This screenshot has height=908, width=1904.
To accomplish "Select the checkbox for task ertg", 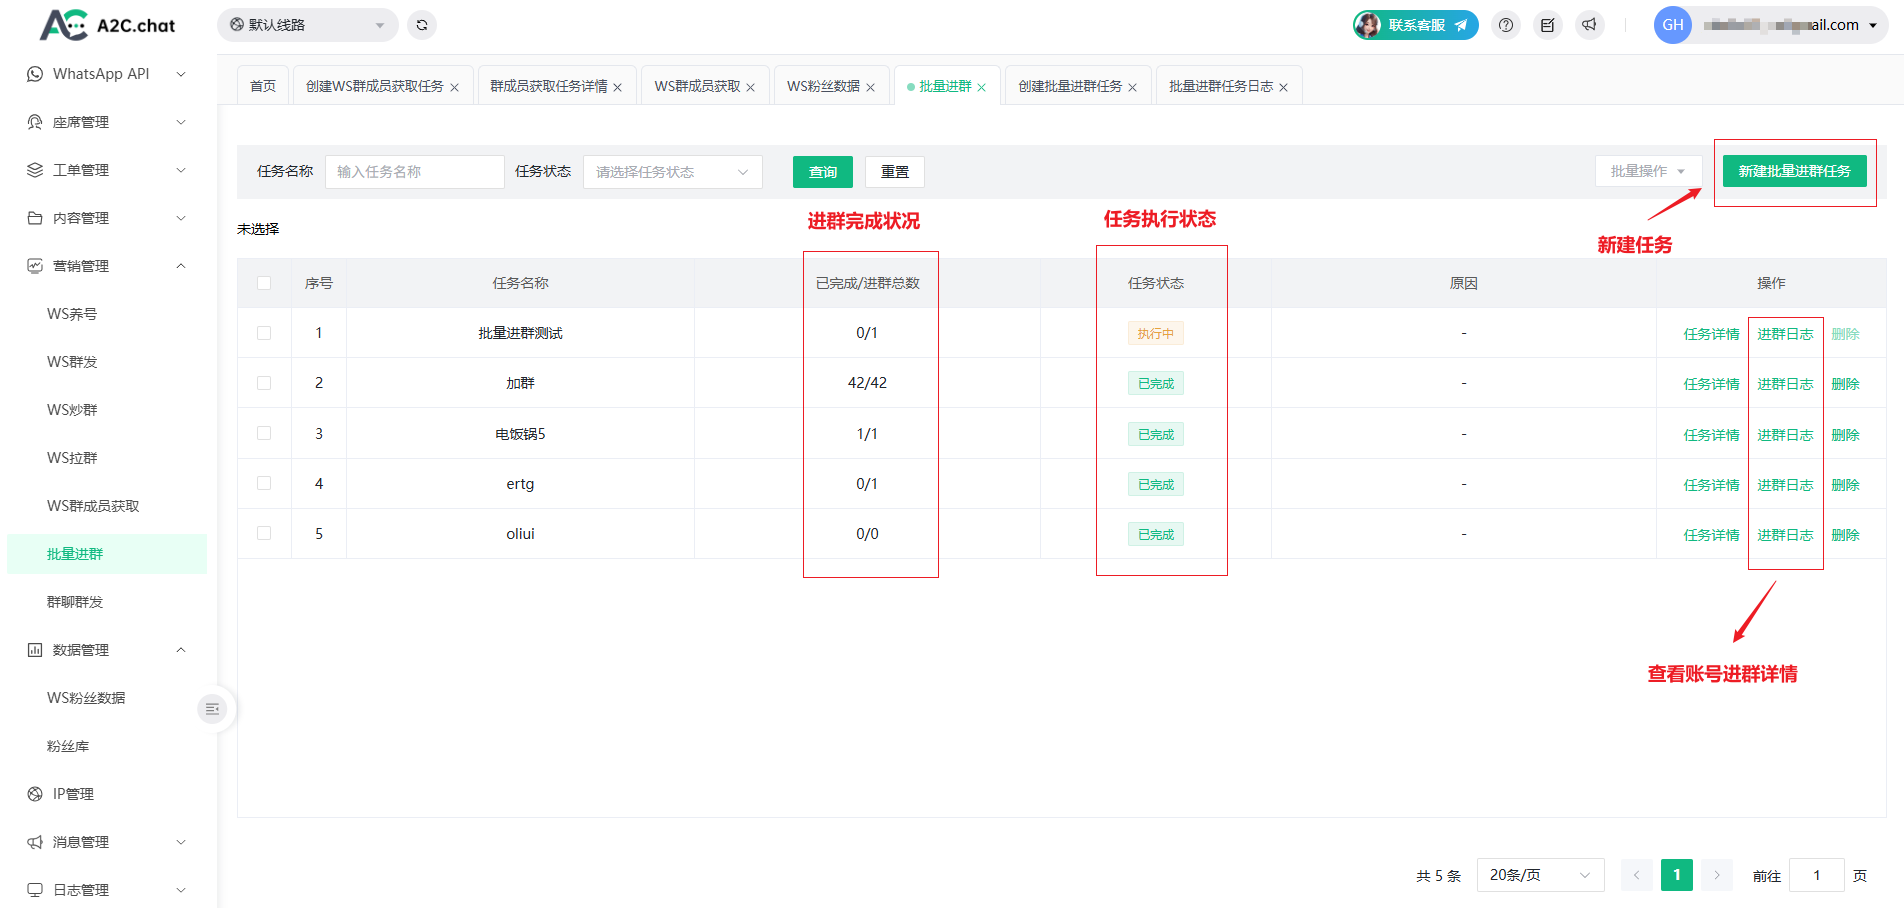I will pos(264,484).
